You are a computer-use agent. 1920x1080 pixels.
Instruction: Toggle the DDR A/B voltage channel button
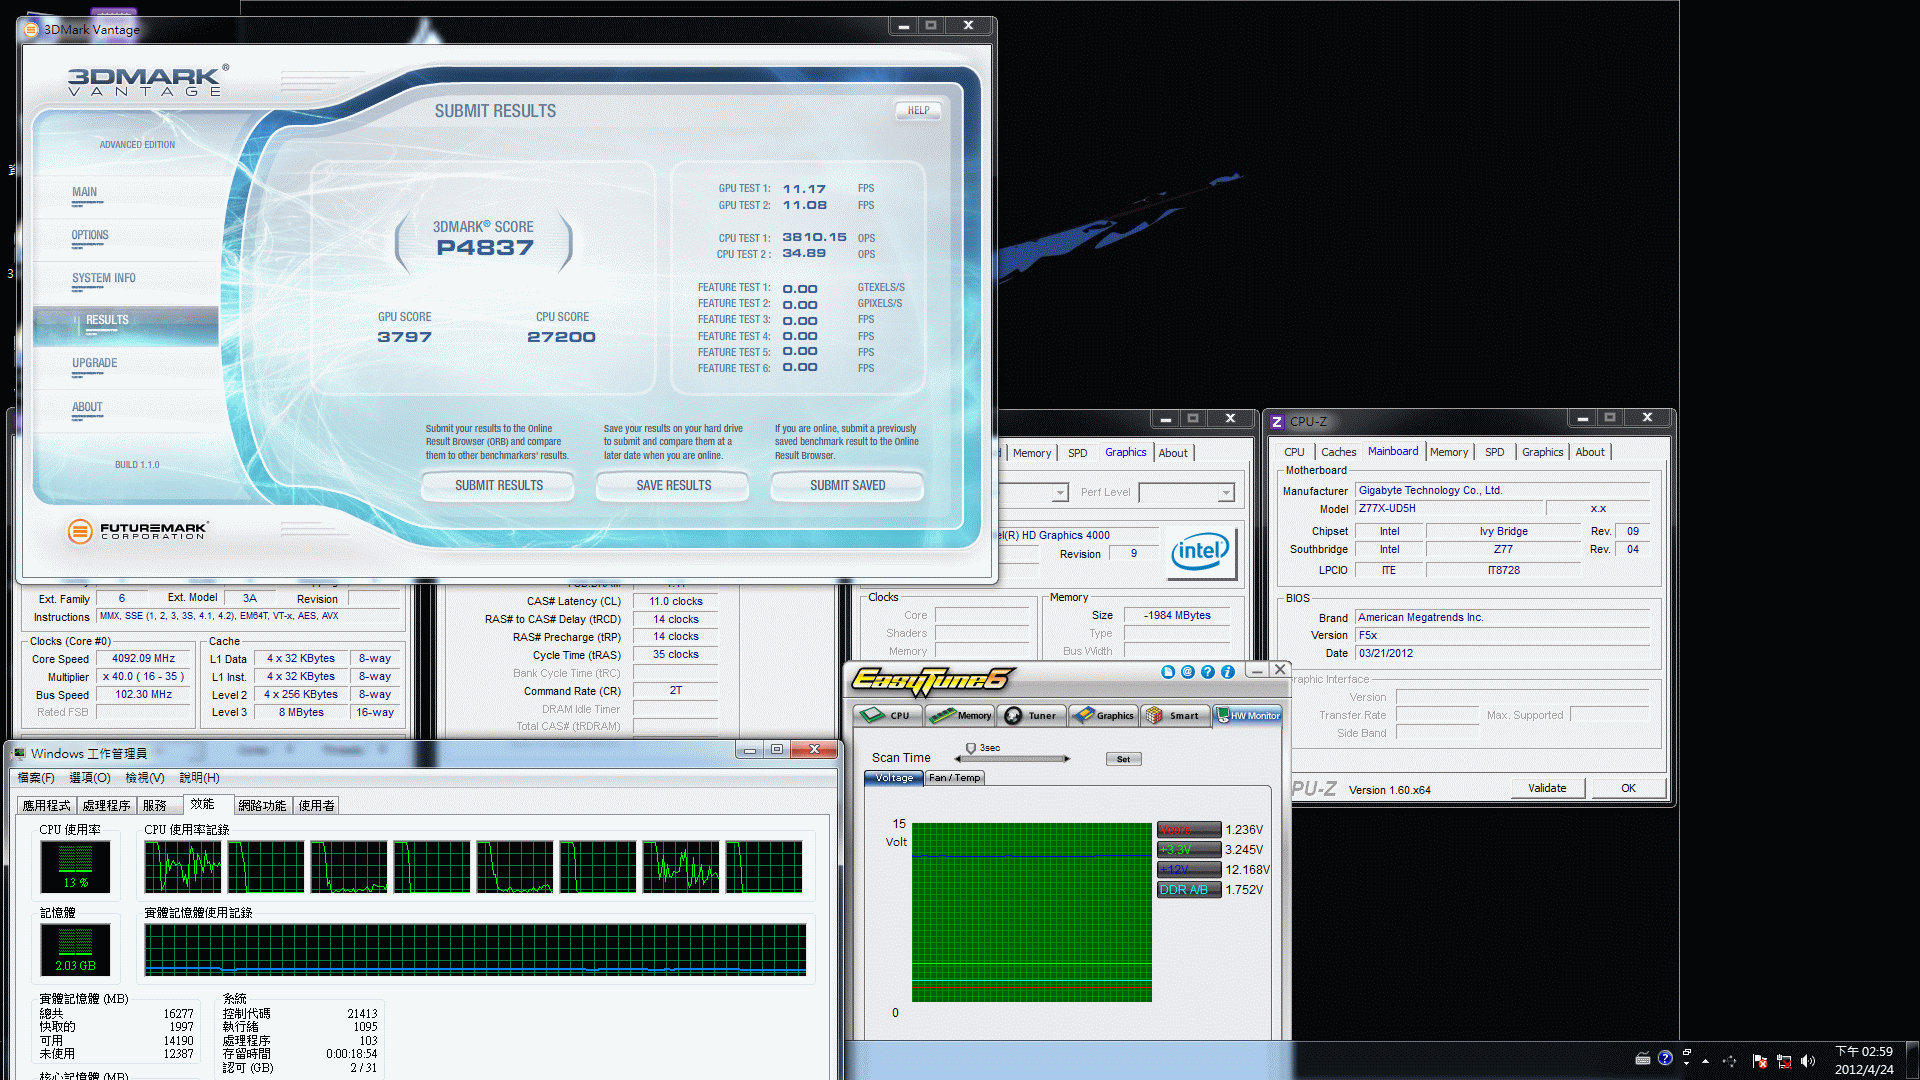[1189, 890]
